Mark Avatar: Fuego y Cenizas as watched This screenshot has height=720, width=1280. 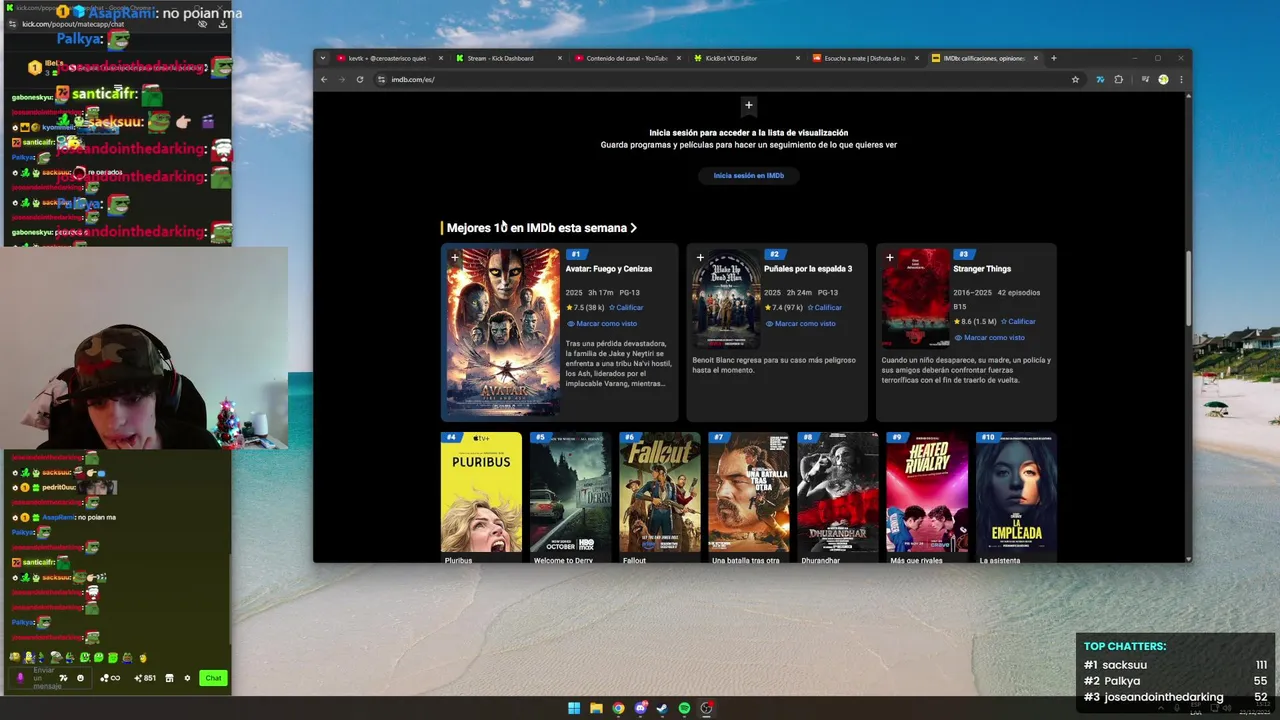[x=601, y=324]
